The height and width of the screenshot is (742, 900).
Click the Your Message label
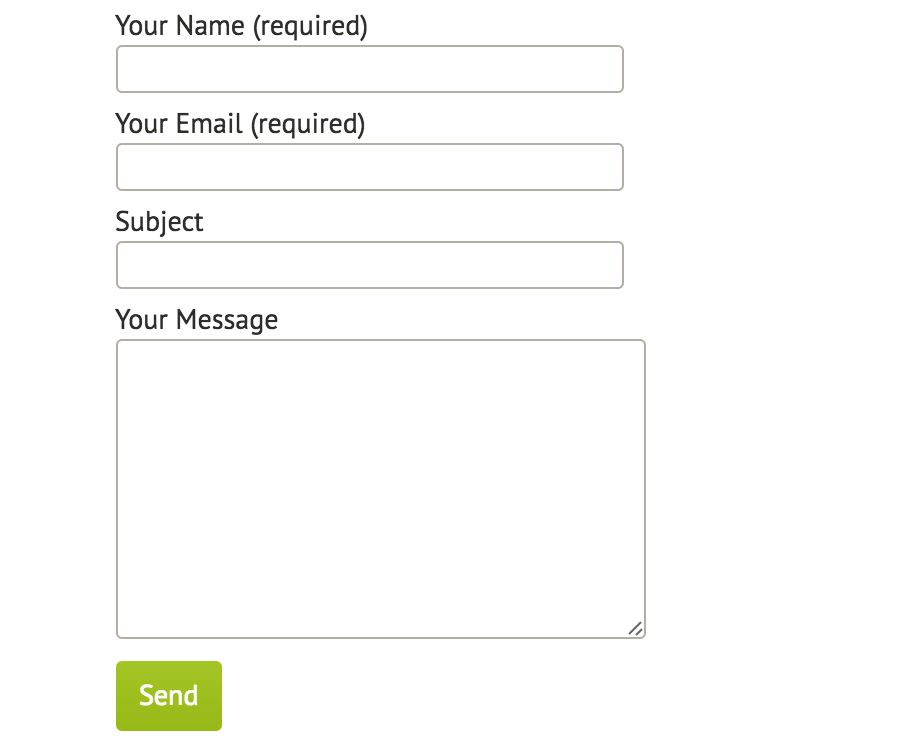point(196,319)
